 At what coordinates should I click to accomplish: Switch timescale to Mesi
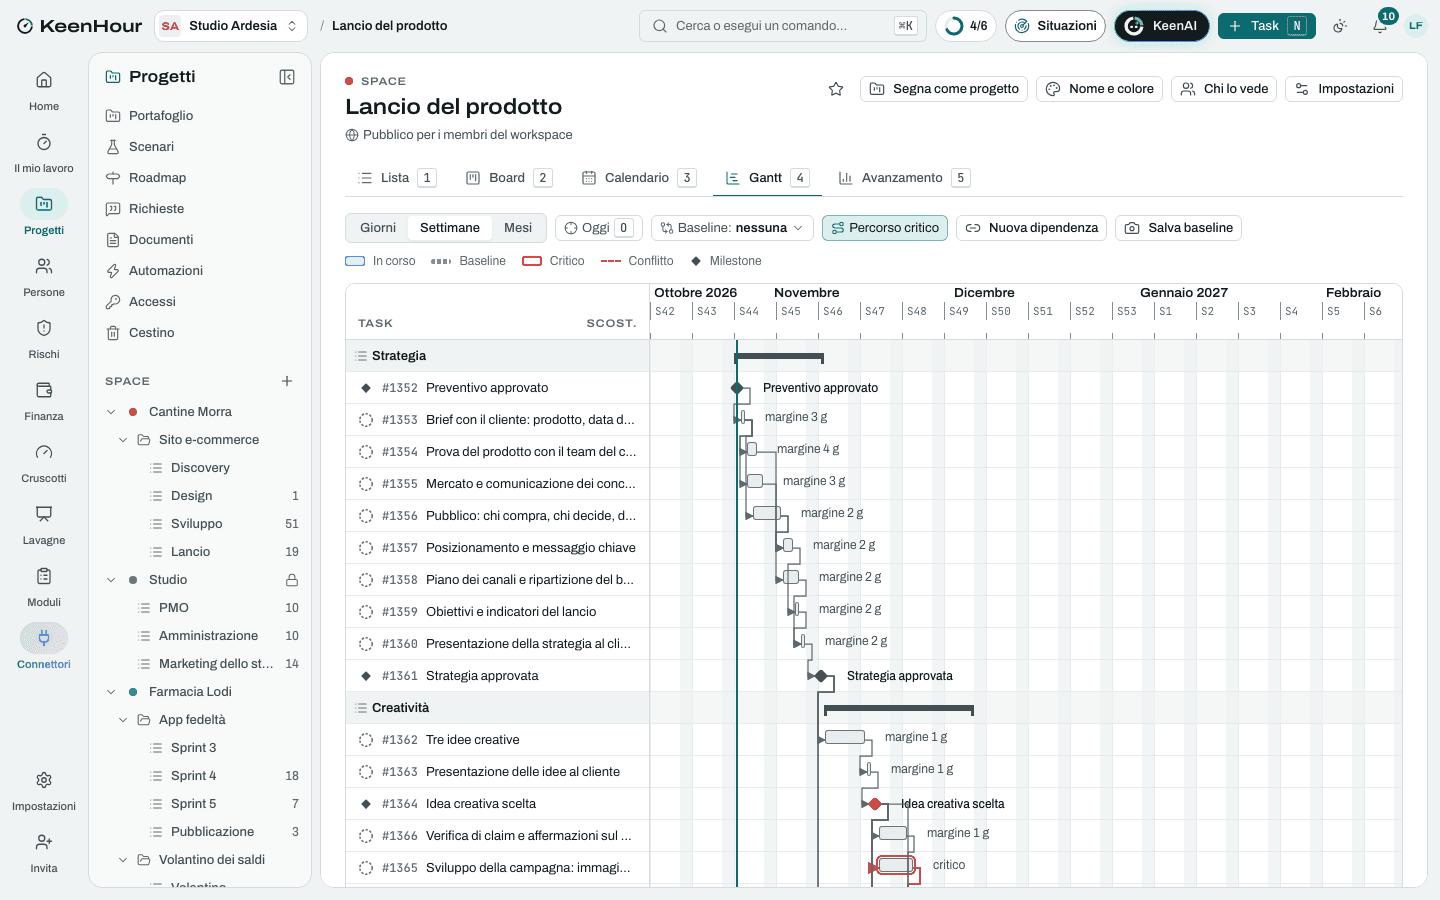pyautogui.click(x=518, y=228)
